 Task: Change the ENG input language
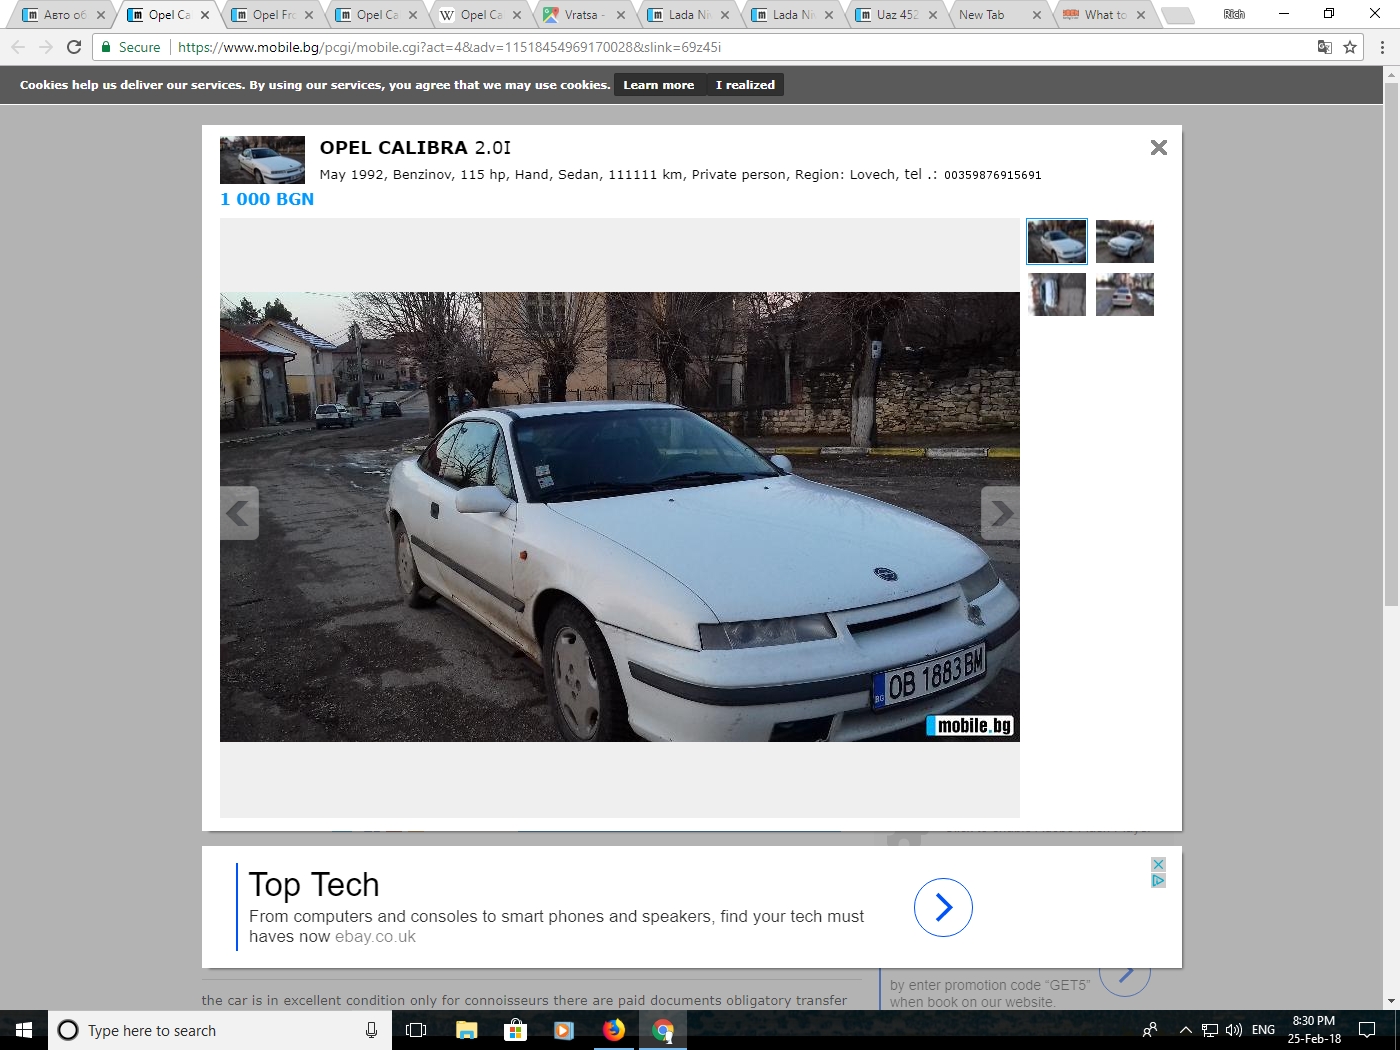click(1263, 1030)
